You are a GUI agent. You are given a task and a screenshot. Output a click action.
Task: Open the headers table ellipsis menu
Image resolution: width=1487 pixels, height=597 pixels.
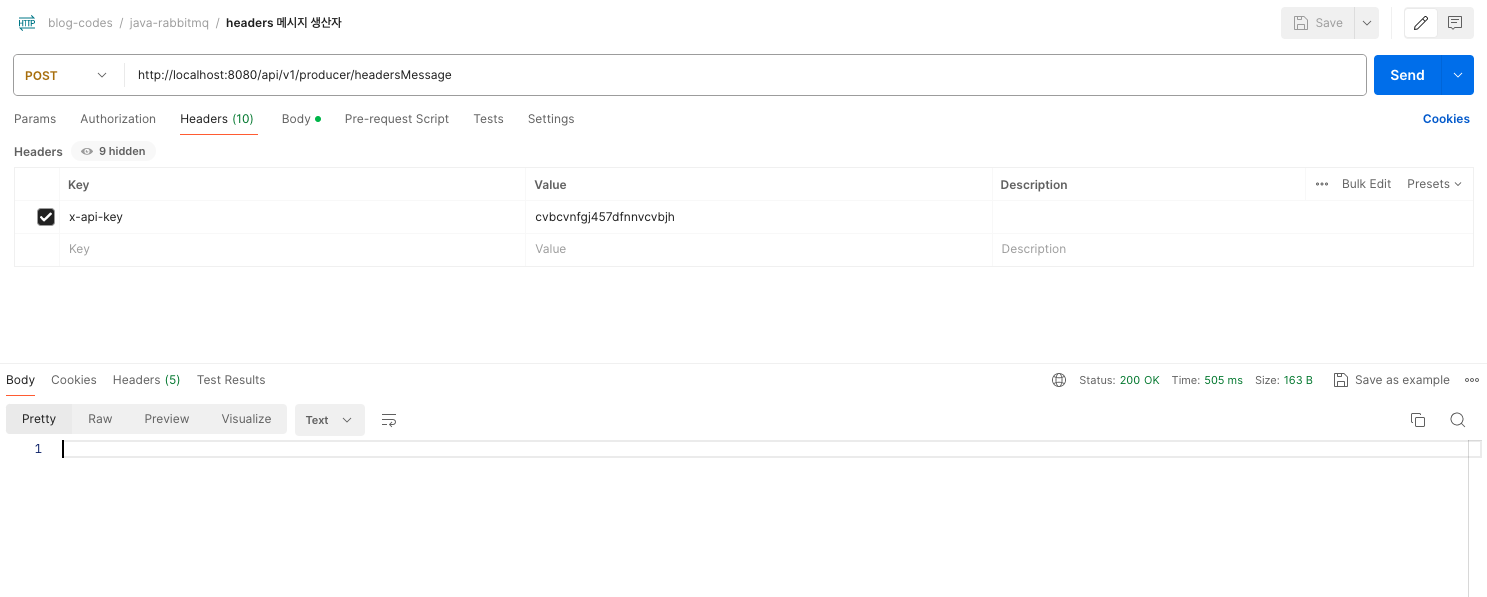[x=1322, y=184]
